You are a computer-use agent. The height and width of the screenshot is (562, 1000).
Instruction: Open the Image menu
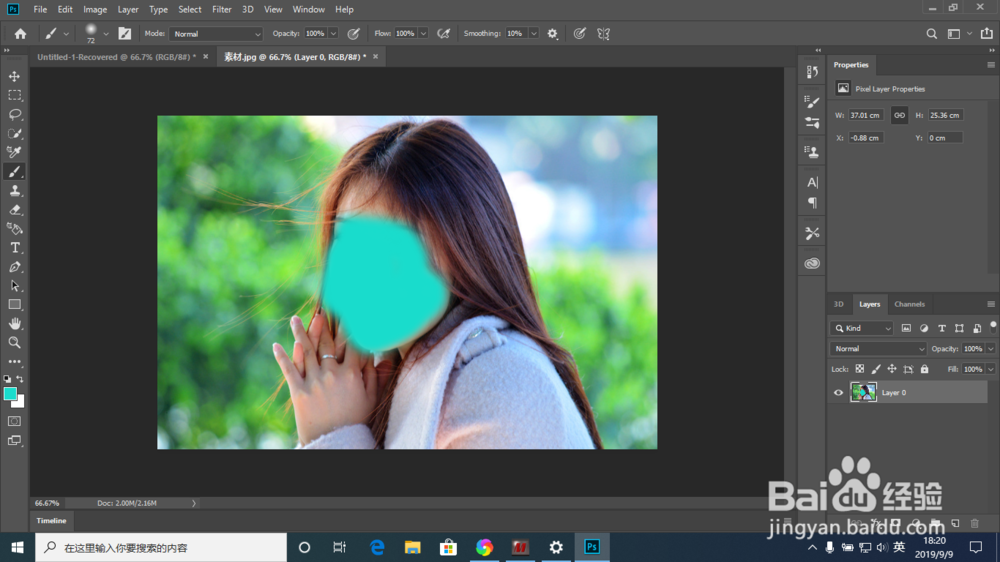coord(94,10)
